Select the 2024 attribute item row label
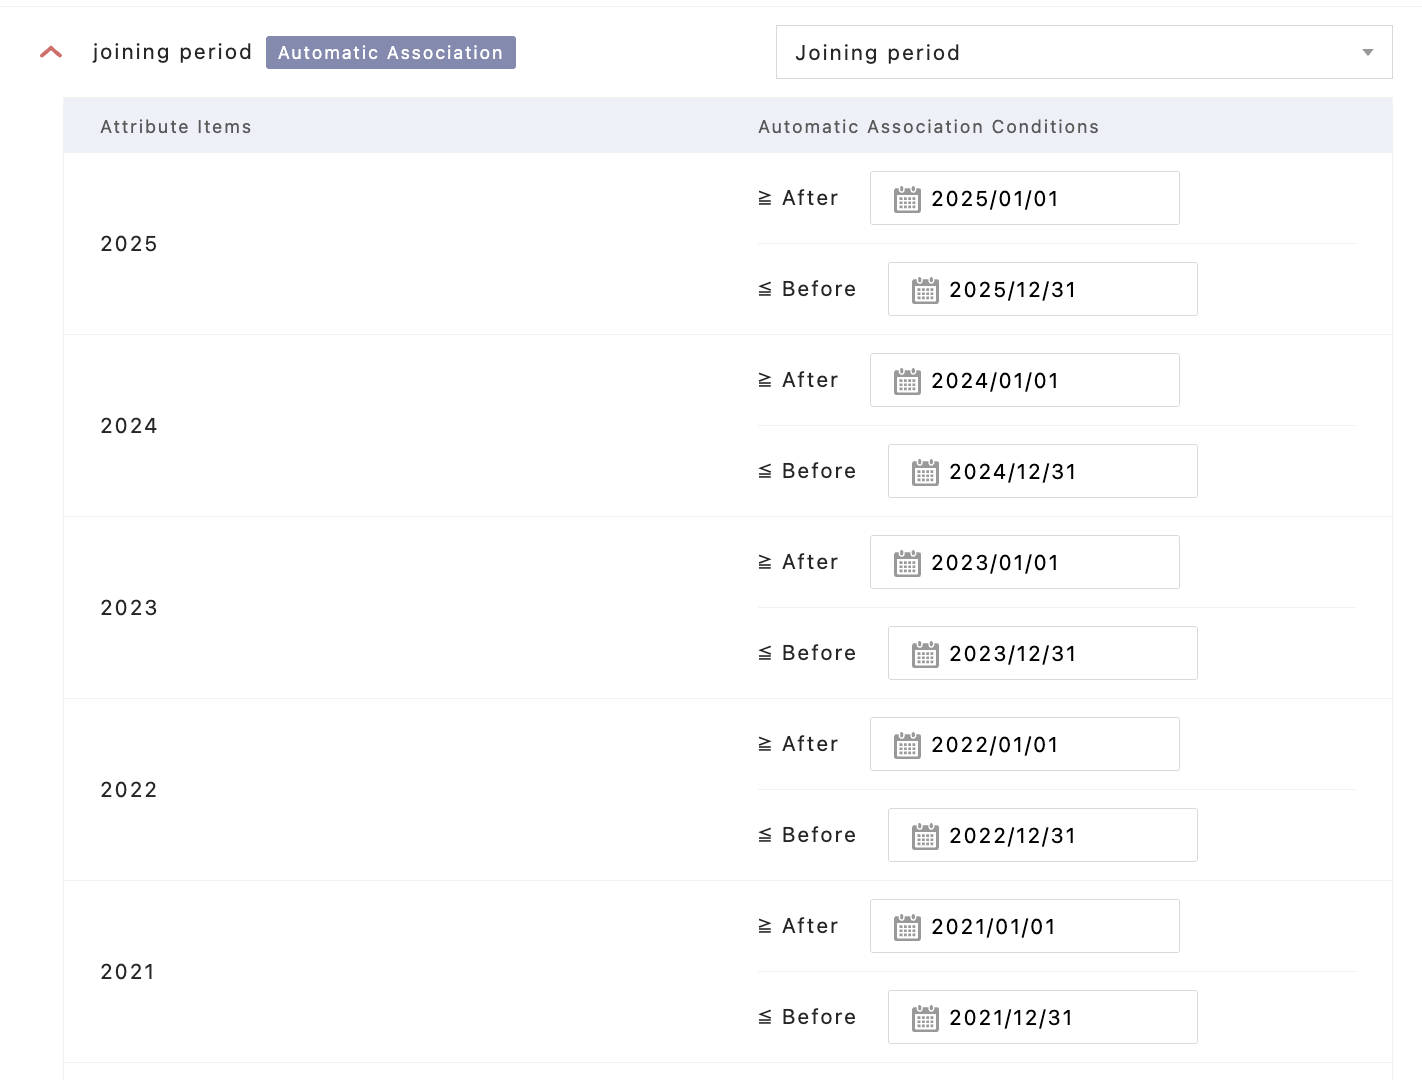This screenshot has height=1080, width=1422. pos(129,426)
